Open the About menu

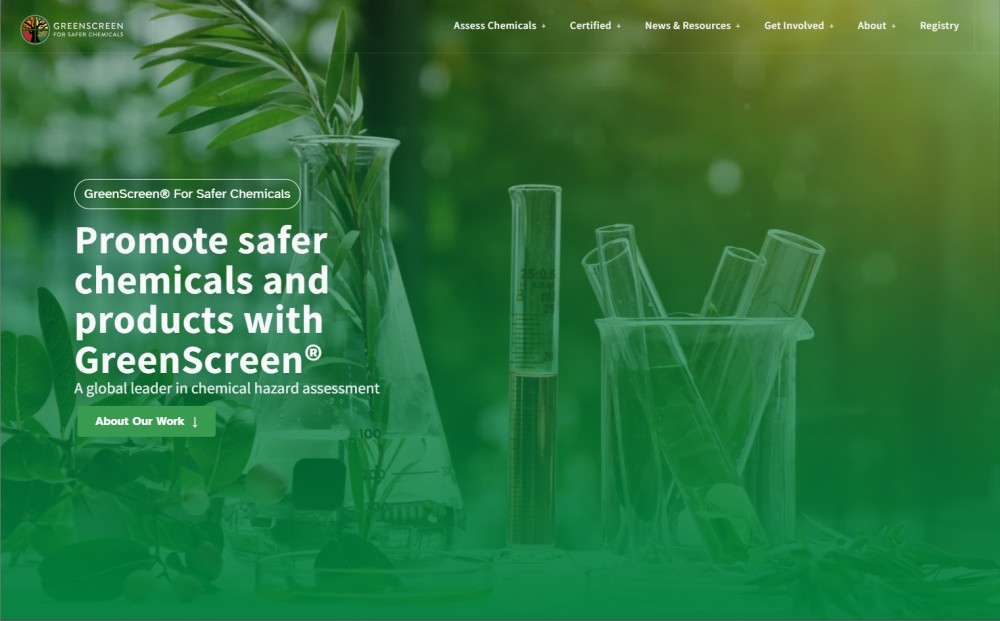[872, 26]
